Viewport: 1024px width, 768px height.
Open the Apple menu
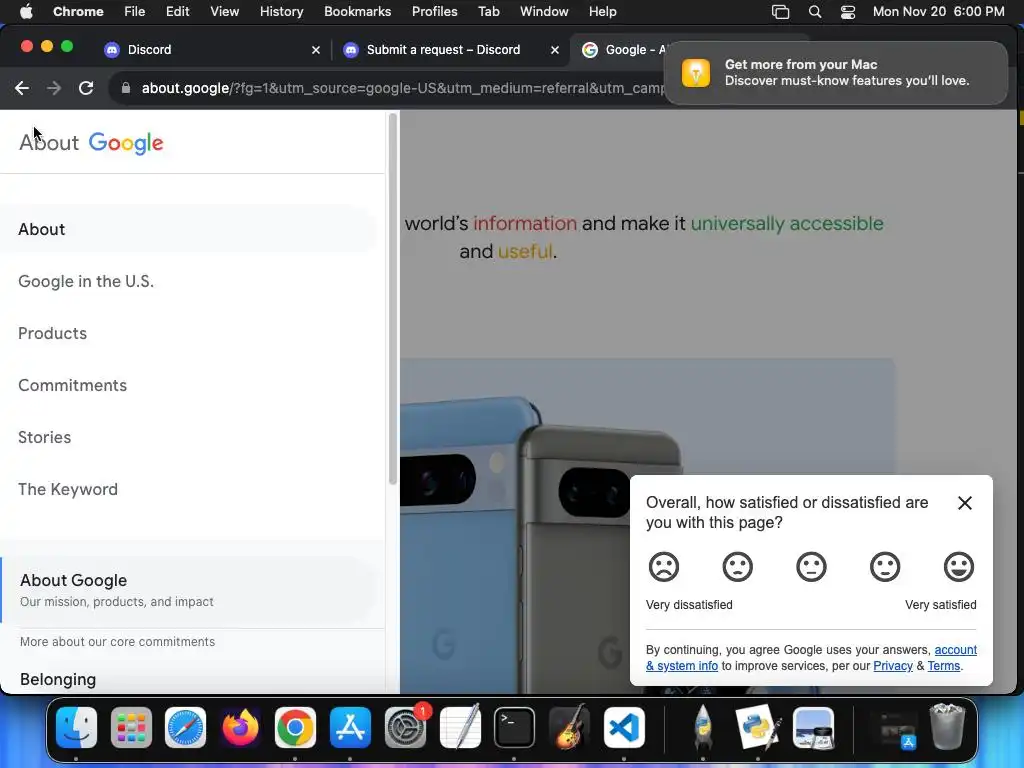pos(25,11)
